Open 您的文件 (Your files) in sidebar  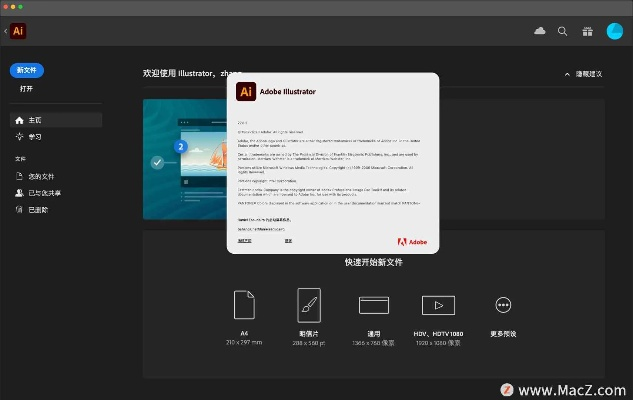(40, 176)
